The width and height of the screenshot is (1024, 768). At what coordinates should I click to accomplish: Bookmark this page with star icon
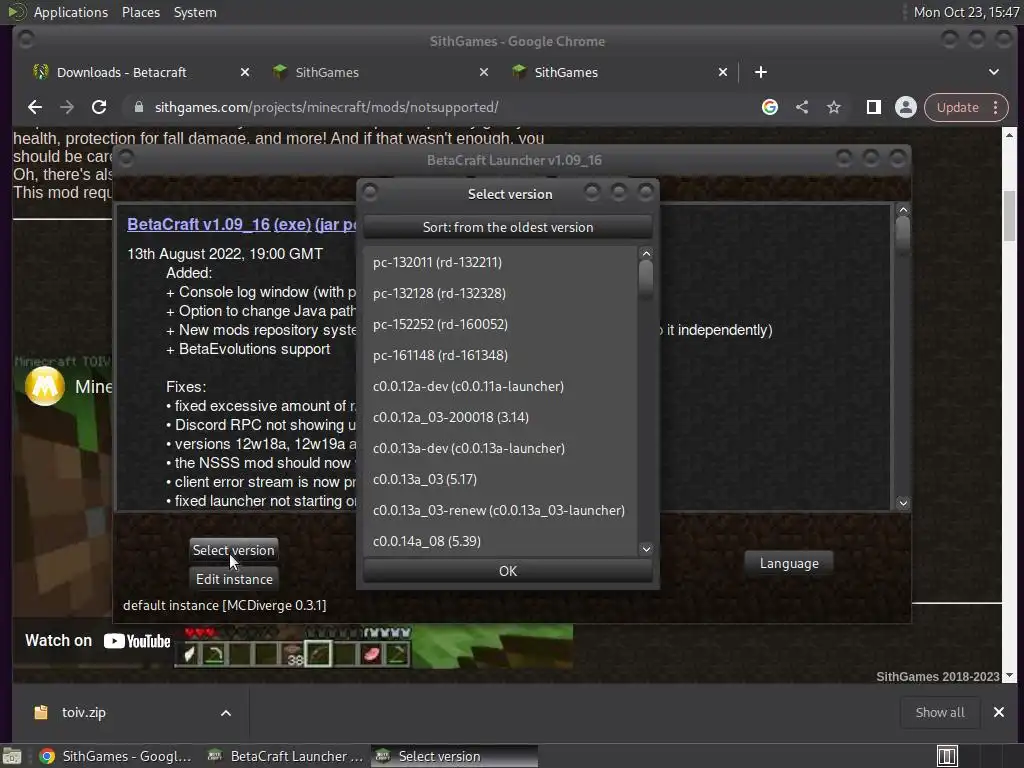tap(834, 107)
